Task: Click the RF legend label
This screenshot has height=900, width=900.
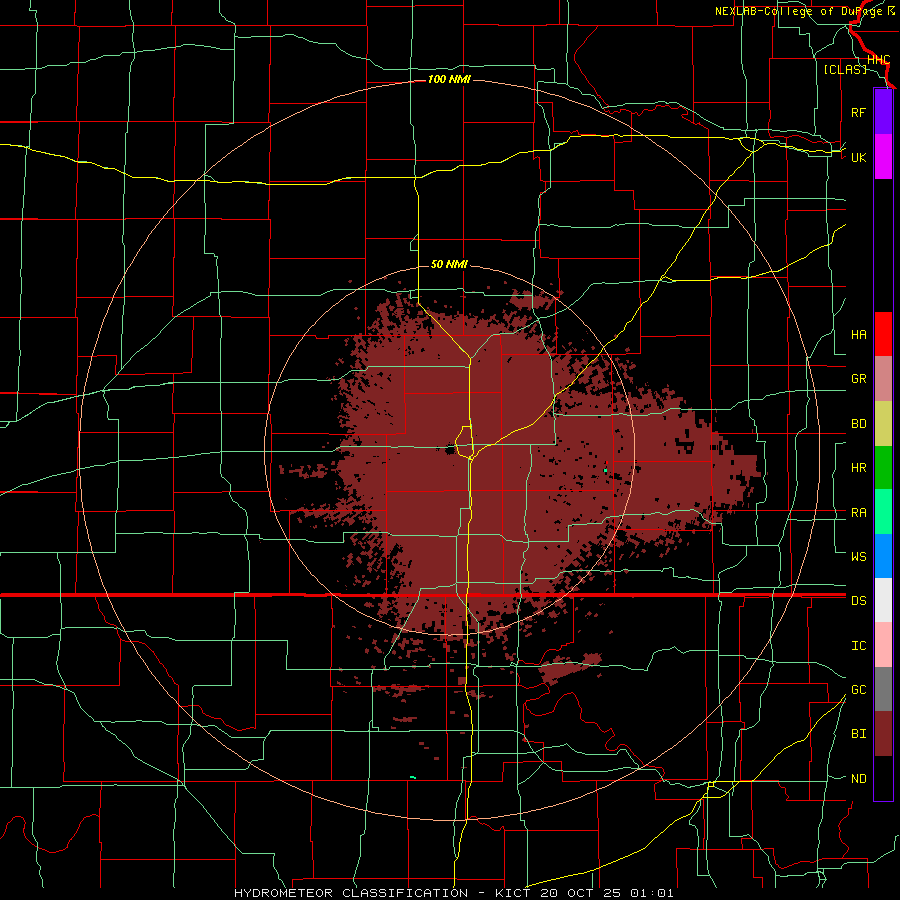Action: 858,112
